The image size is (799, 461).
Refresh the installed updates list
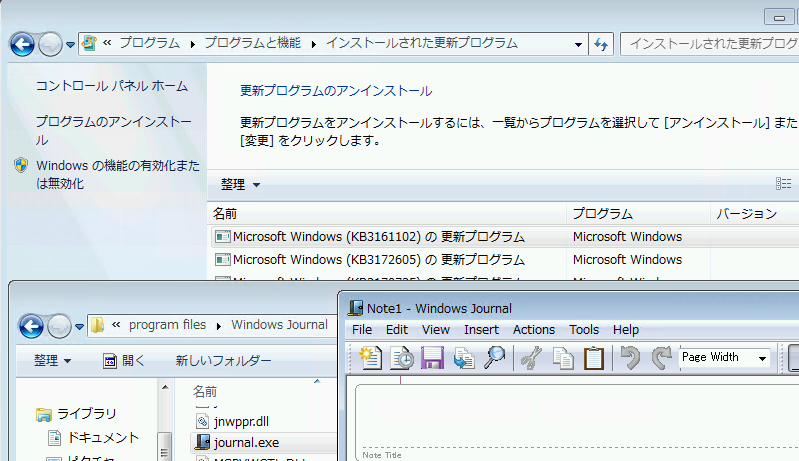point(601,44)
